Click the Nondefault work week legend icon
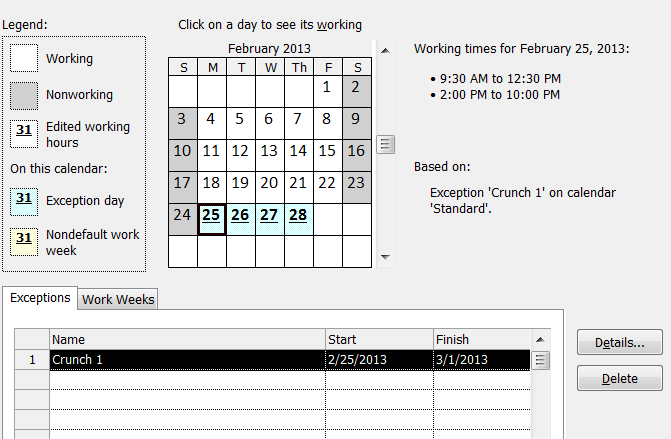This screenshot has height=439, width=671. [24, 241]
